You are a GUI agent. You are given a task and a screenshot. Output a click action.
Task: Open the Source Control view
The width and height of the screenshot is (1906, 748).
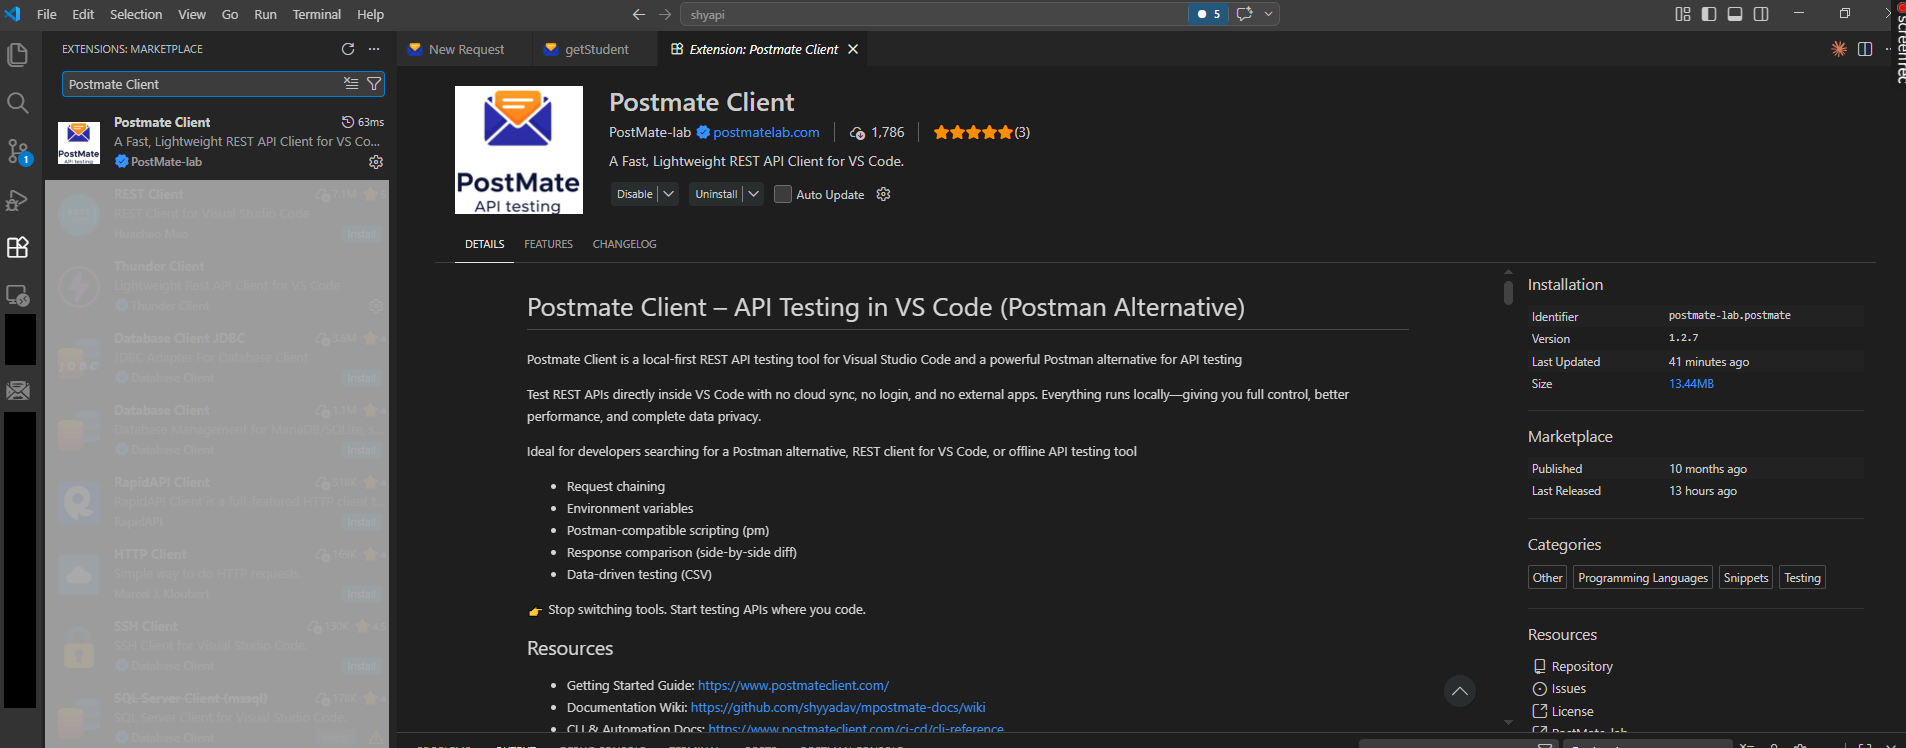(x=18, y=151)
